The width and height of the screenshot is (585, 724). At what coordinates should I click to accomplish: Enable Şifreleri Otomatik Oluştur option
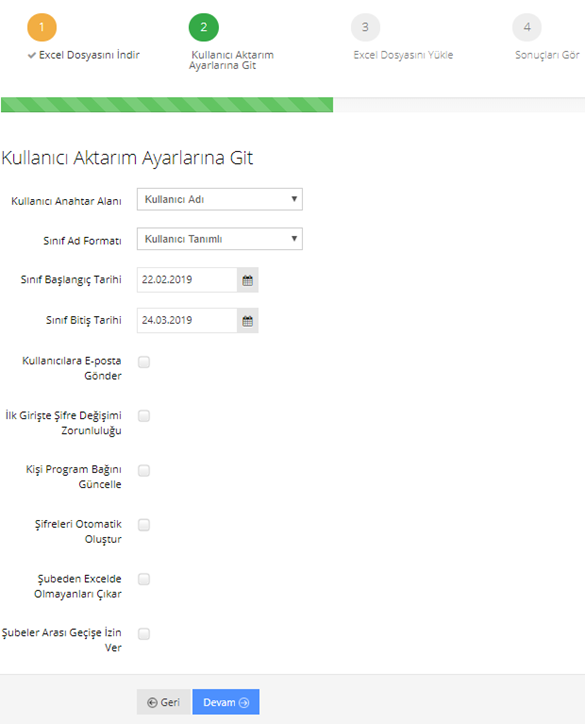pos(144,525)
